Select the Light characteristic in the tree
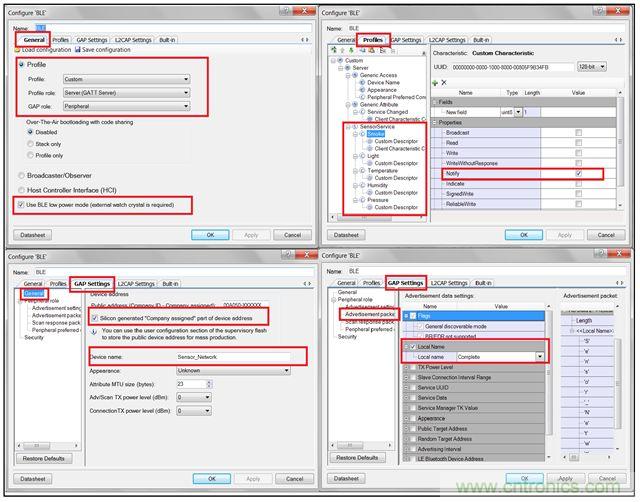640x502 pixels. (x=373, y=156)
